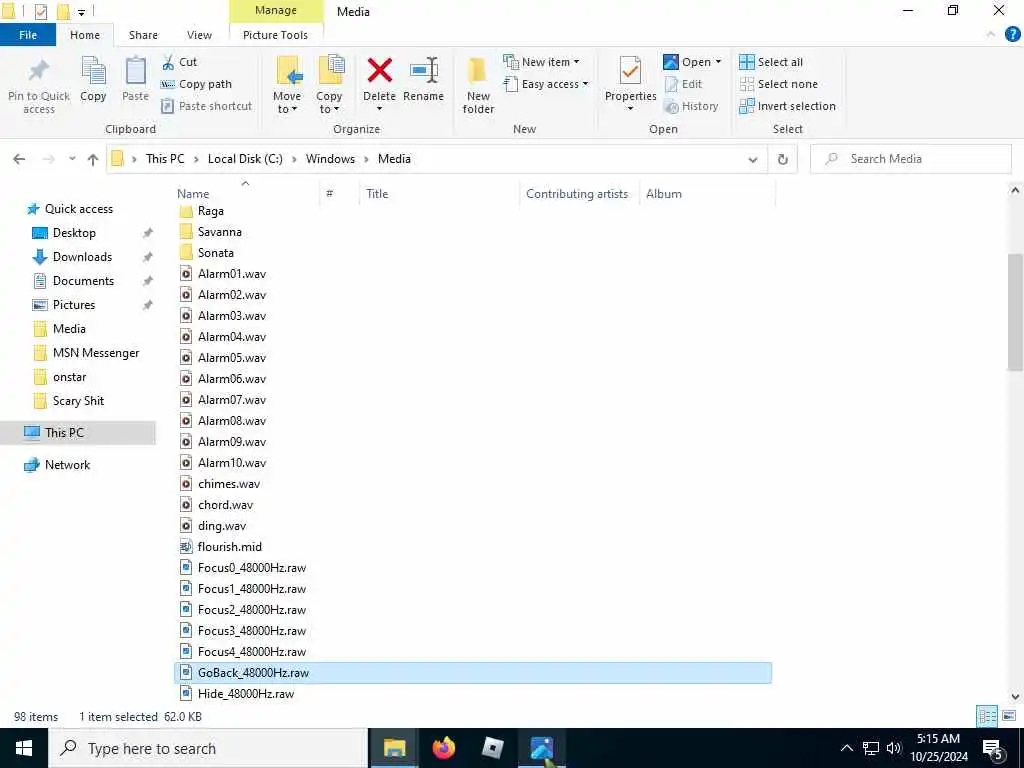The height and width of the screenshot is (768, 1024).
Task: Rename the selected file
Action: coord(423,80)
